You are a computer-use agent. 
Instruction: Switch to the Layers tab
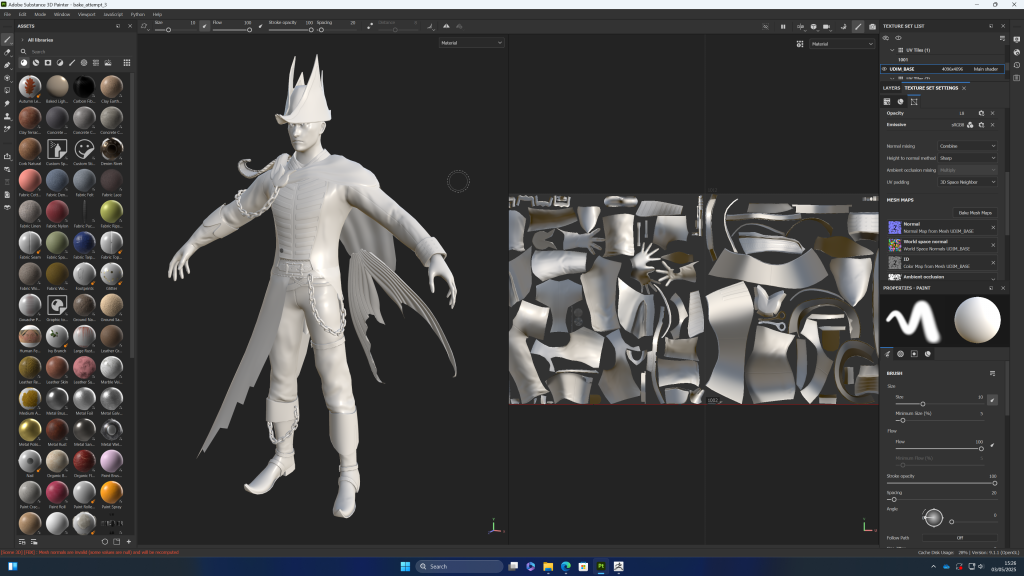click(890, 88)
